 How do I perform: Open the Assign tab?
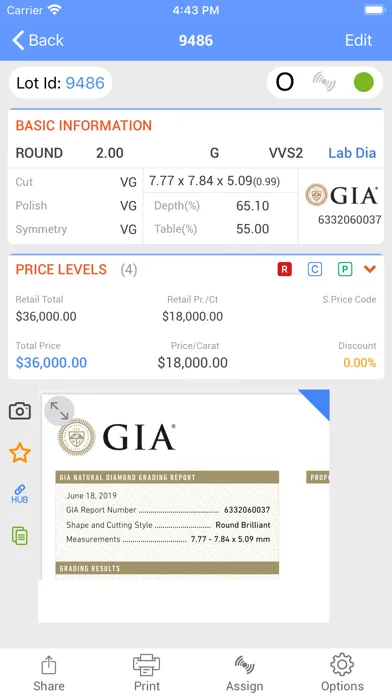(245, 673)
